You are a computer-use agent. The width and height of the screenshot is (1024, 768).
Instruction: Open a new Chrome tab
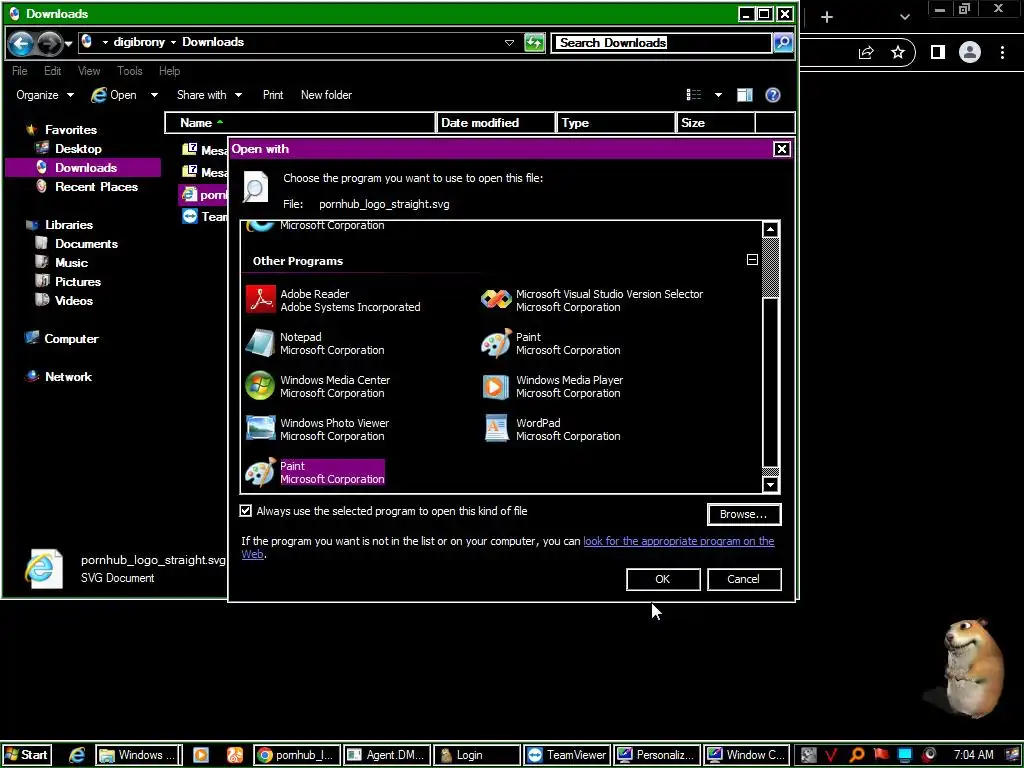[x=827, y=17]
